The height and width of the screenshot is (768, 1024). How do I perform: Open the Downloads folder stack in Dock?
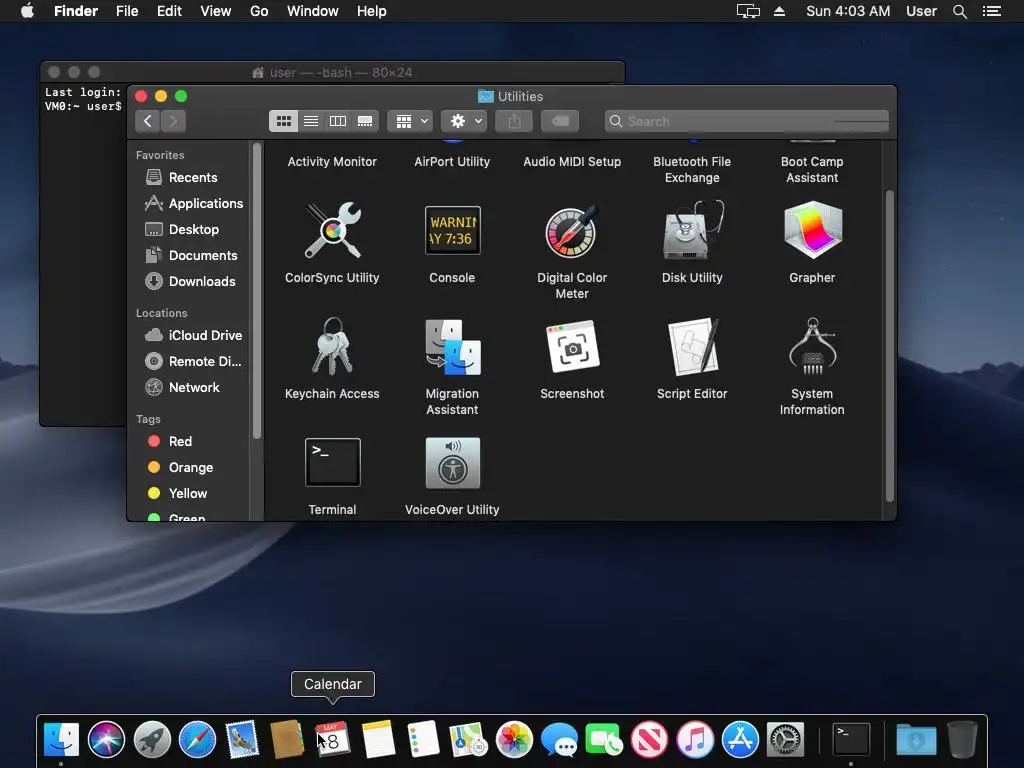(x=916, y=740)
